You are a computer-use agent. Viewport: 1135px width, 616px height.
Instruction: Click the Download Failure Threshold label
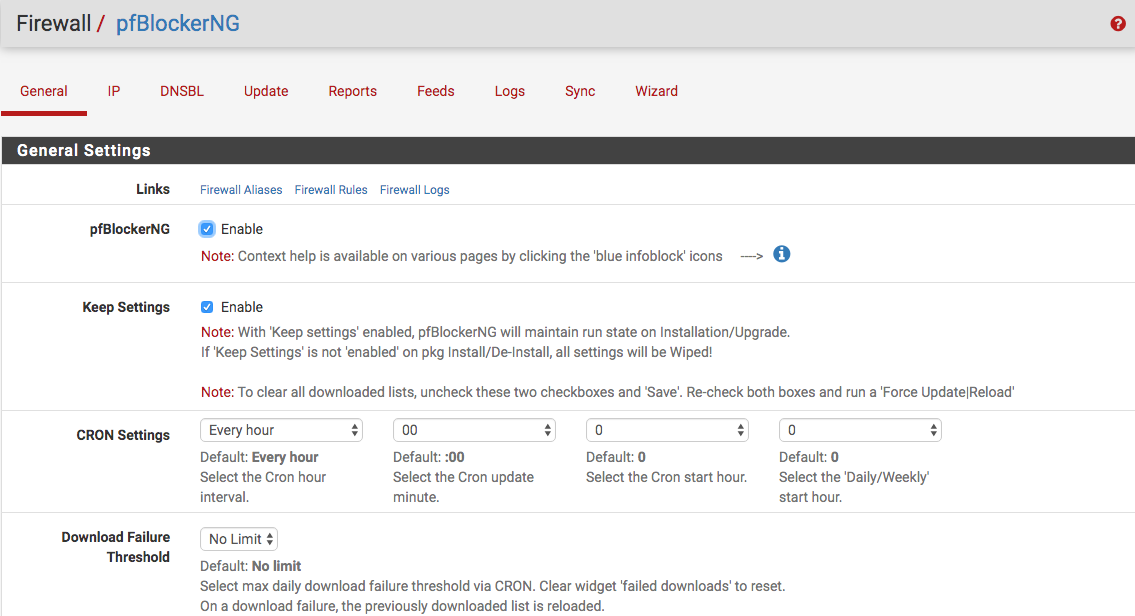coord(116,547)
